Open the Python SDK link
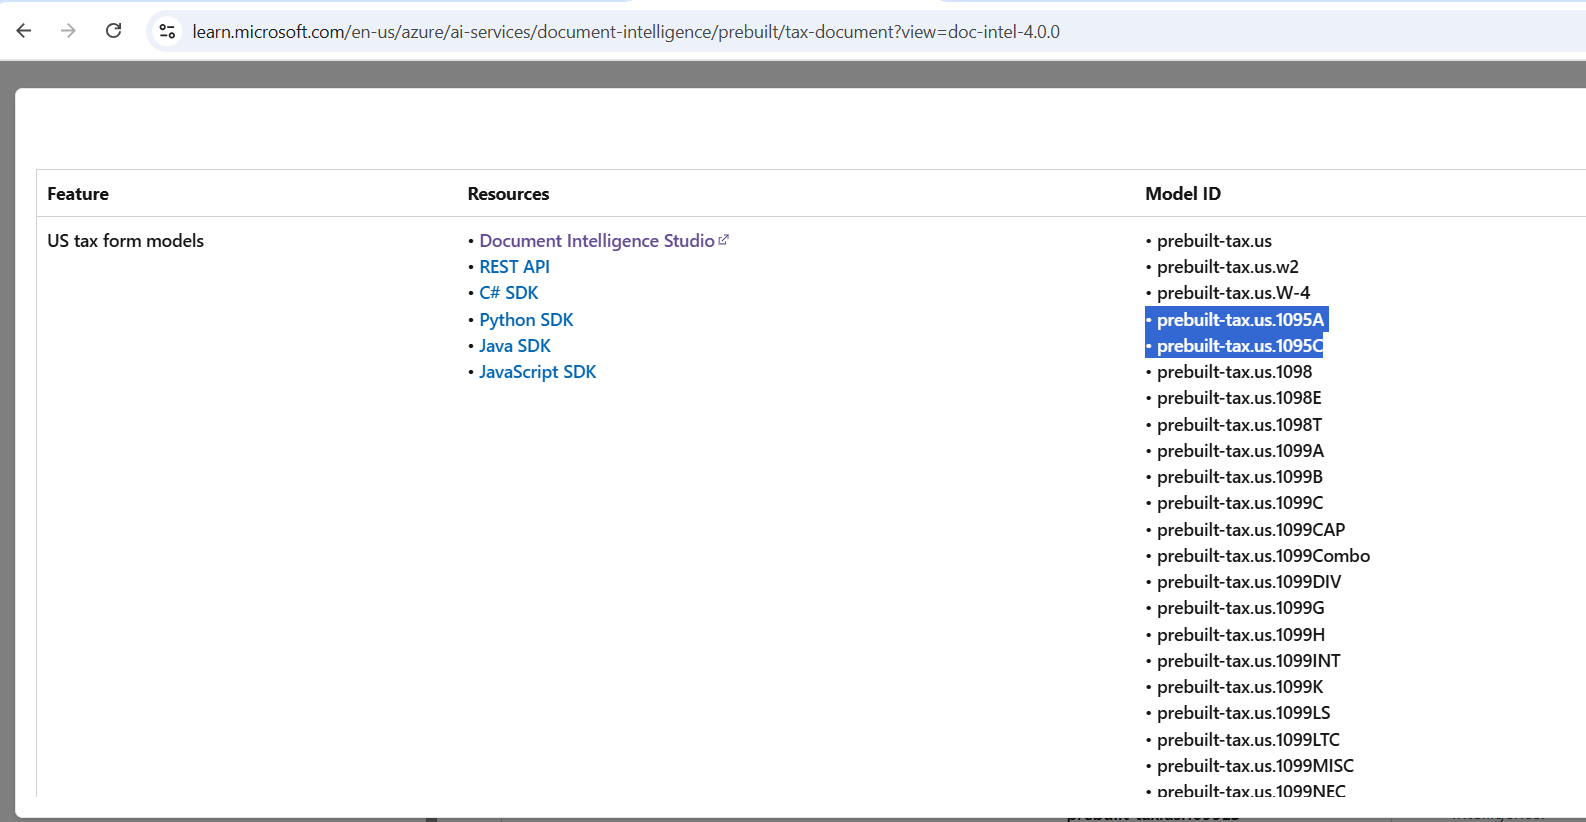Screen dimensions: 1586x822 (526, 320)
